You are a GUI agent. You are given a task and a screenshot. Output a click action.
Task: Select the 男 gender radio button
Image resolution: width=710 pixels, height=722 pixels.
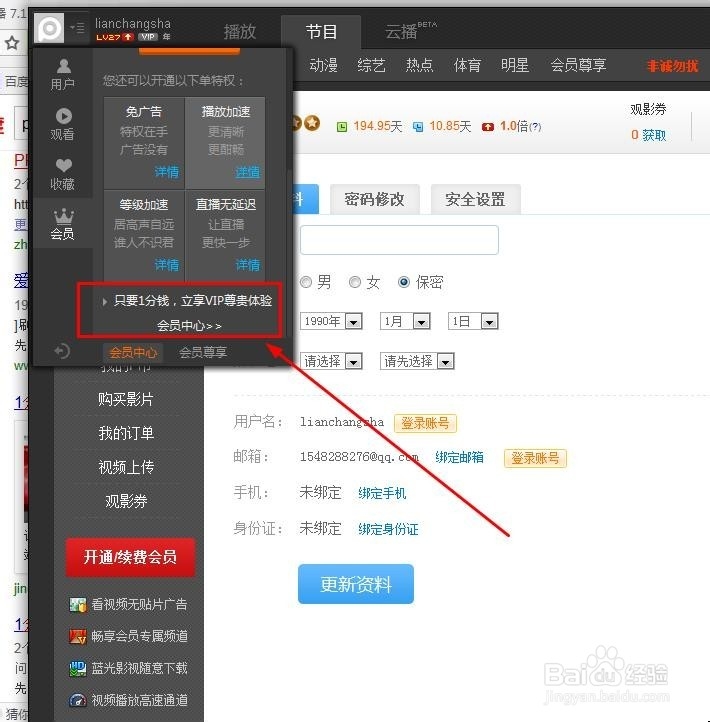[306, 282]
